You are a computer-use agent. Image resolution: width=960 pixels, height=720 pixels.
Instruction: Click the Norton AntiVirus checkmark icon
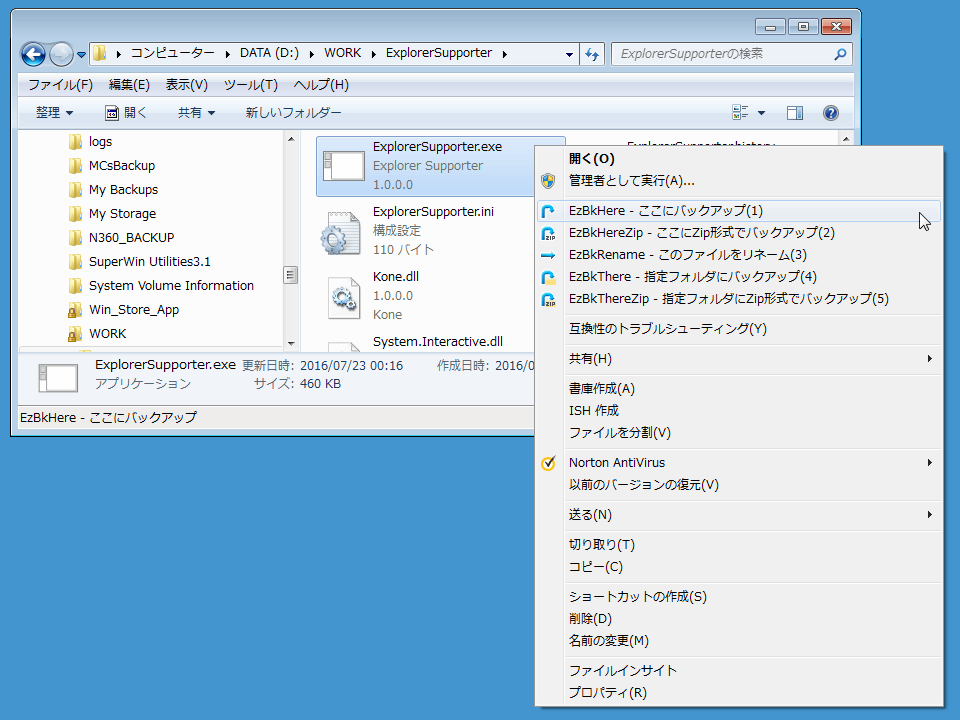[x=548, y=463]
